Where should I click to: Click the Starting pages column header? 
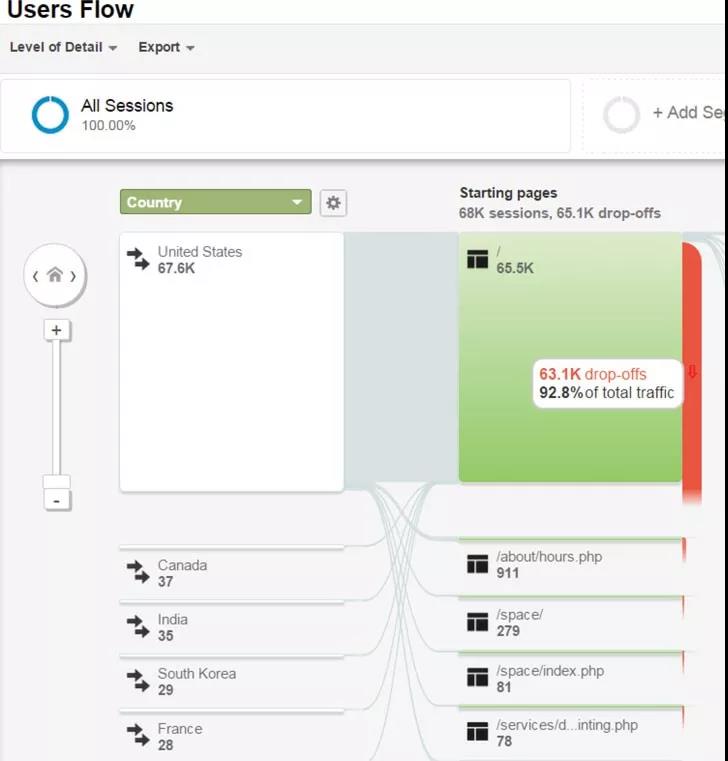pyautogui.click(x=509, y=193)
